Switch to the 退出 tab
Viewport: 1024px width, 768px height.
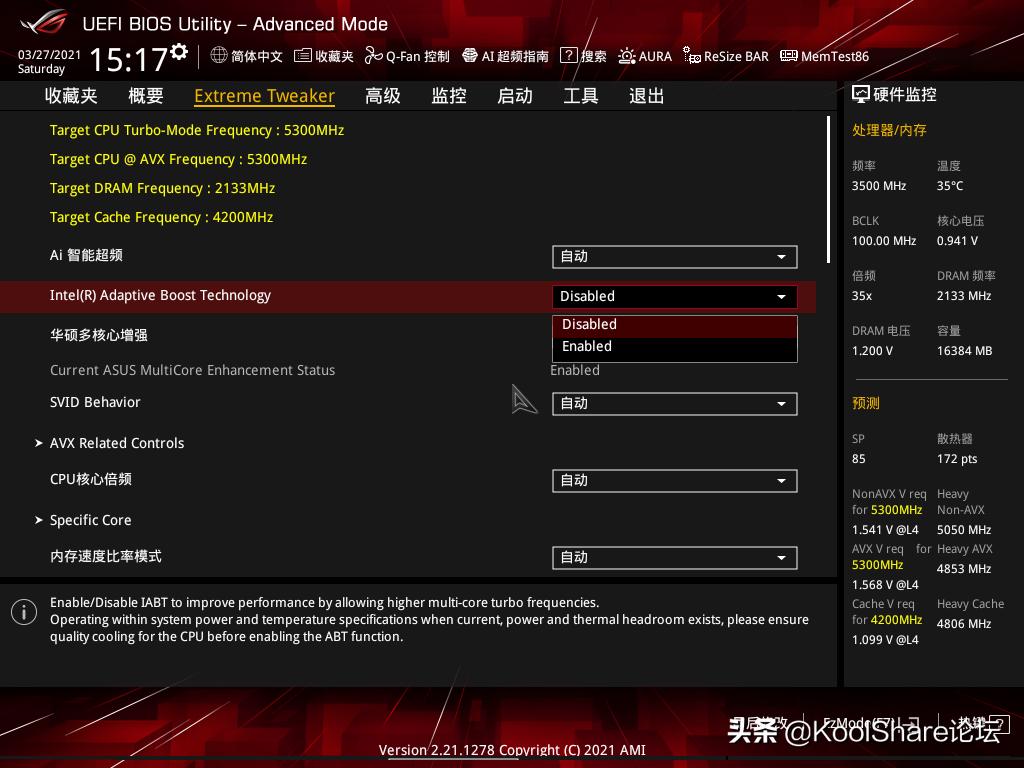[x=647, y=96]
